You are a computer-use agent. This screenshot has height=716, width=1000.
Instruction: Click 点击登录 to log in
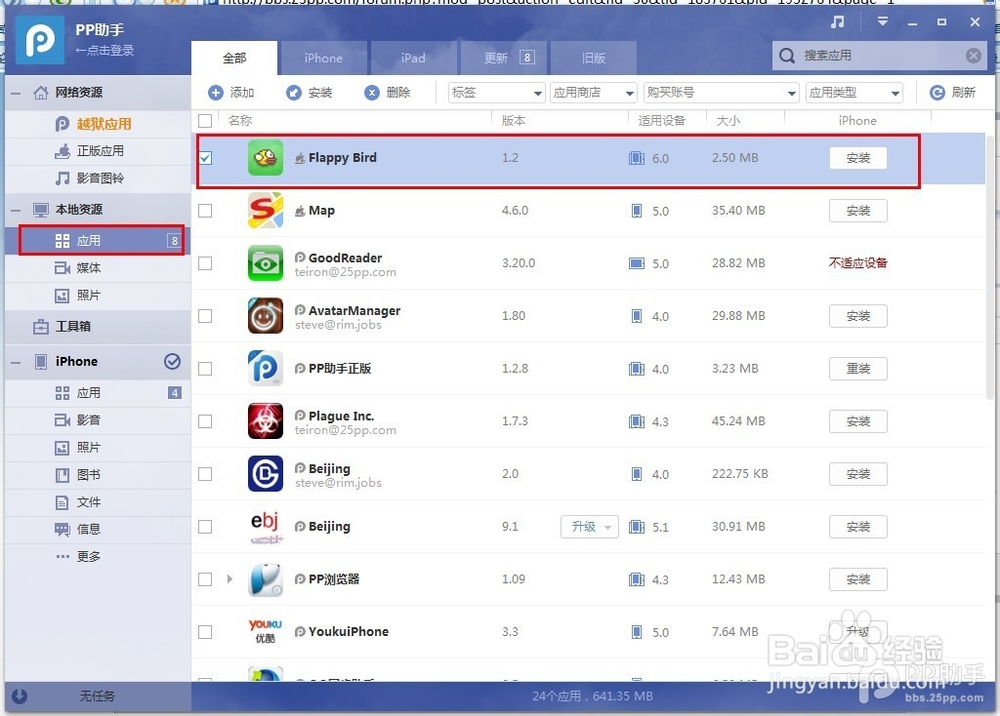105,50
